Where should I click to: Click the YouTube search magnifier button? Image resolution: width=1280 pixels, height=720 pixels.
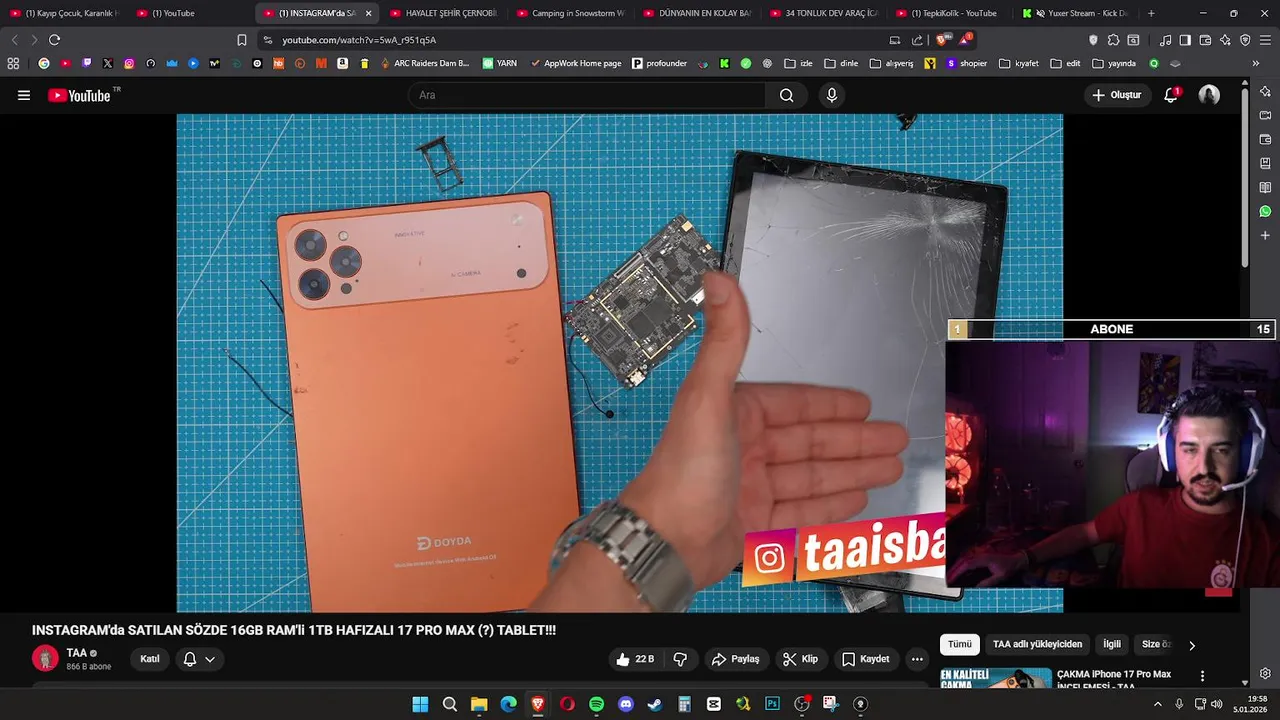coord(786,95)
